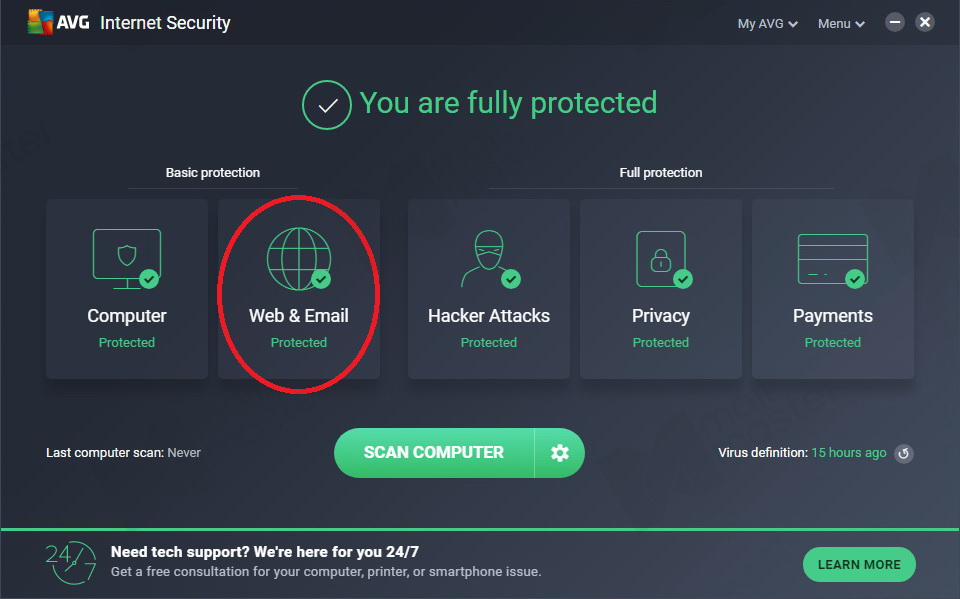The width and height of the screenshot is (960, 599).
Task: Open the Menu dropdown
Action: [841, 24]
